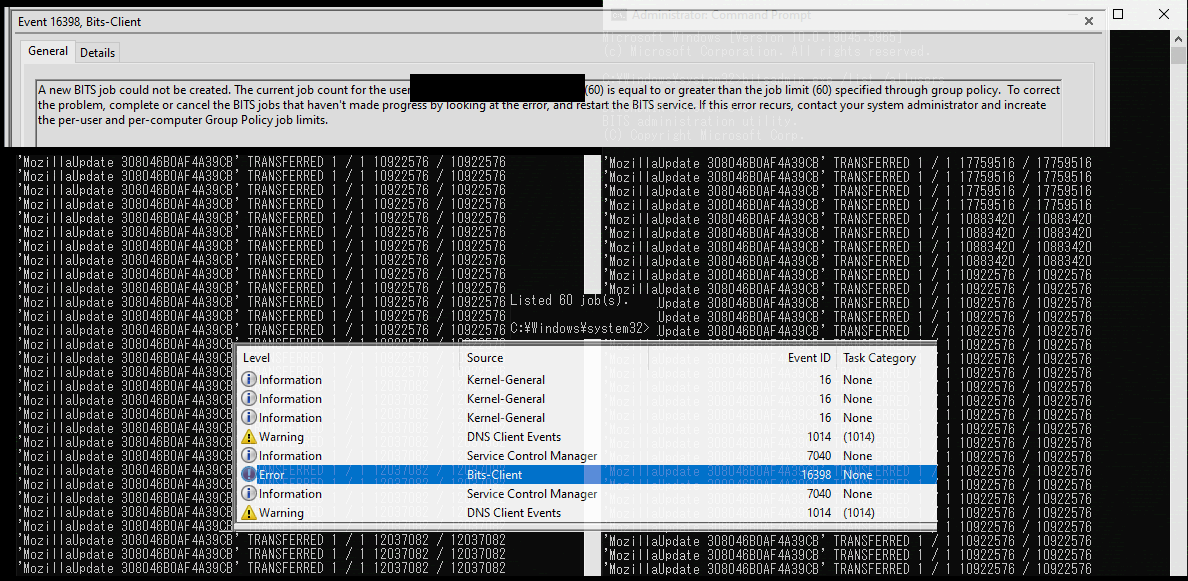Click the 'Event 16398, Bits-Client' dialog title
The height and width of the screenshot is (581, 1188).
pos(80,22)
